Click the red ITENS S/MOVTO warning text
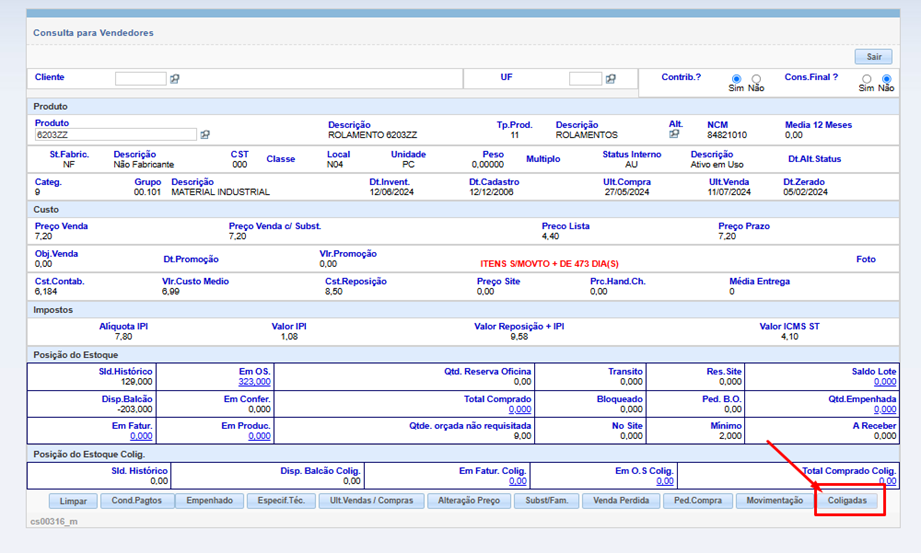The width and height of the screenshot is (921, 553). (x=549, y=264)
